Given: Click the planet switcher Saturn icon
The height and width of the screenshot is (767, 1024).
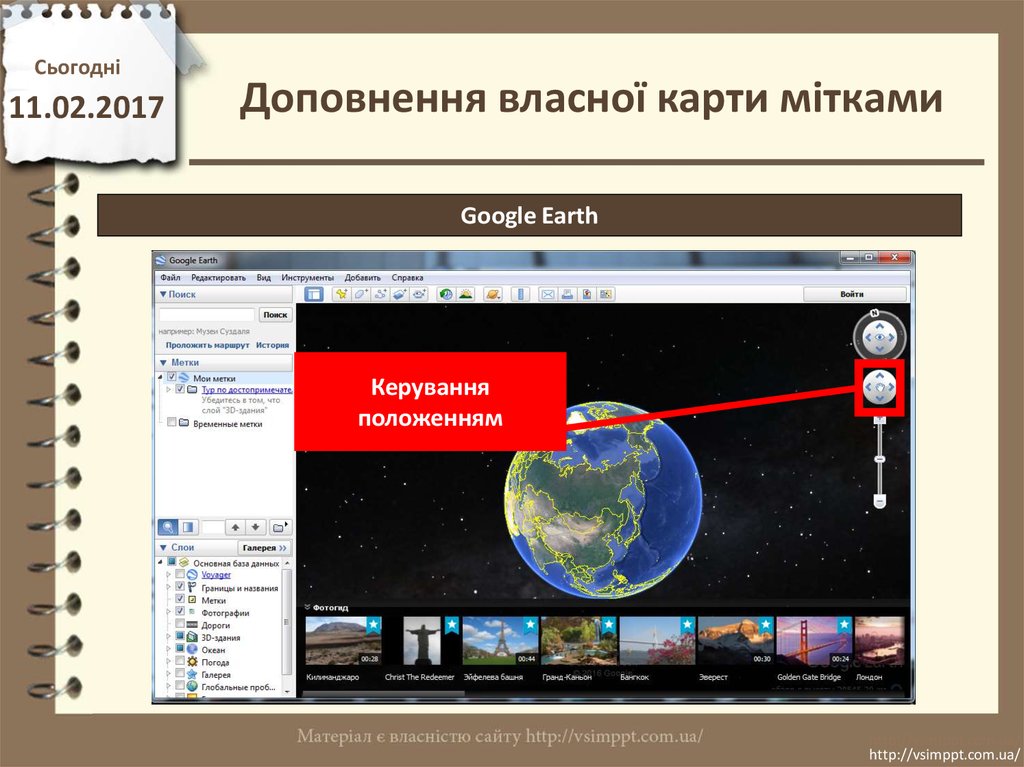Looking at the screenshot, I should click(x=493, y=294).
